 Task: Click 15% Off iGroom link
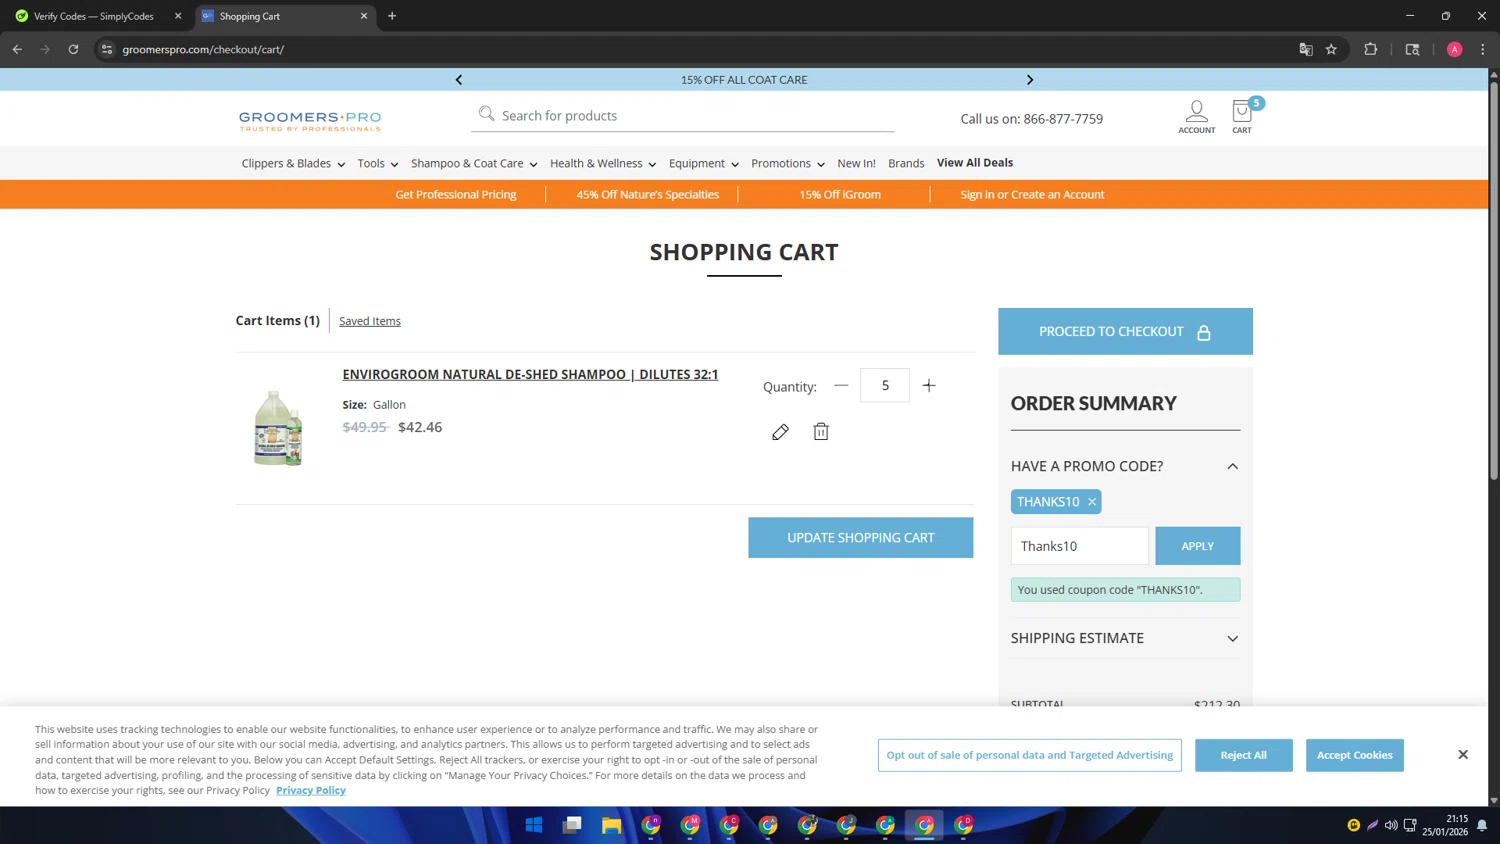coord(840,195)
